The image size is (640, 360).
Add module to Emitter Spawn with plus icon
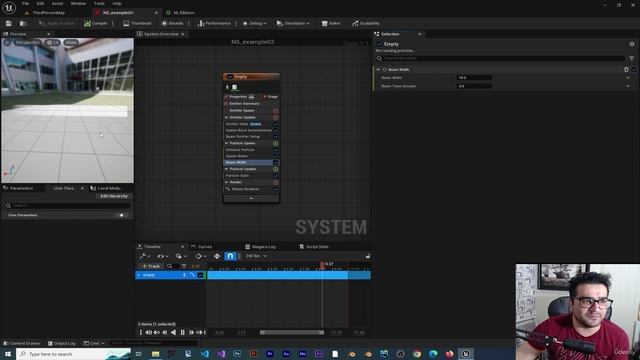276,111
